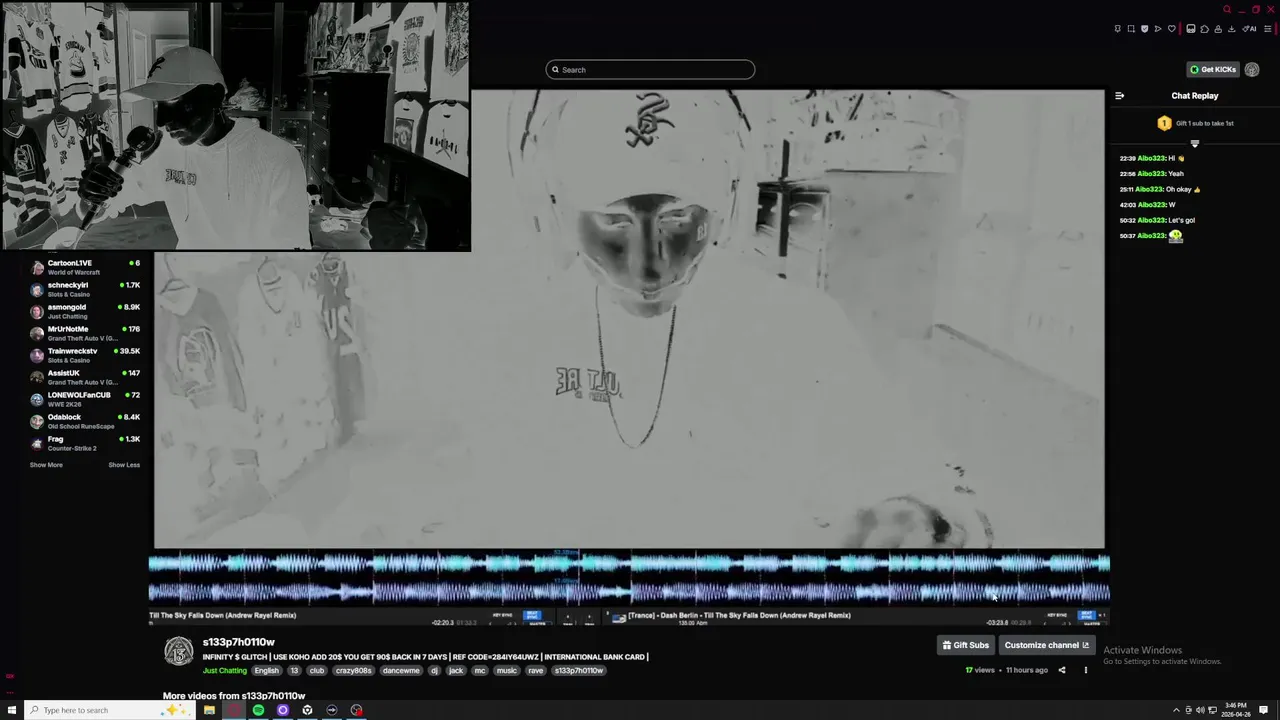Click the lock/profile icon in browser toolbar
This screenshot has width=1280, height=720.
coord(1218,29)
